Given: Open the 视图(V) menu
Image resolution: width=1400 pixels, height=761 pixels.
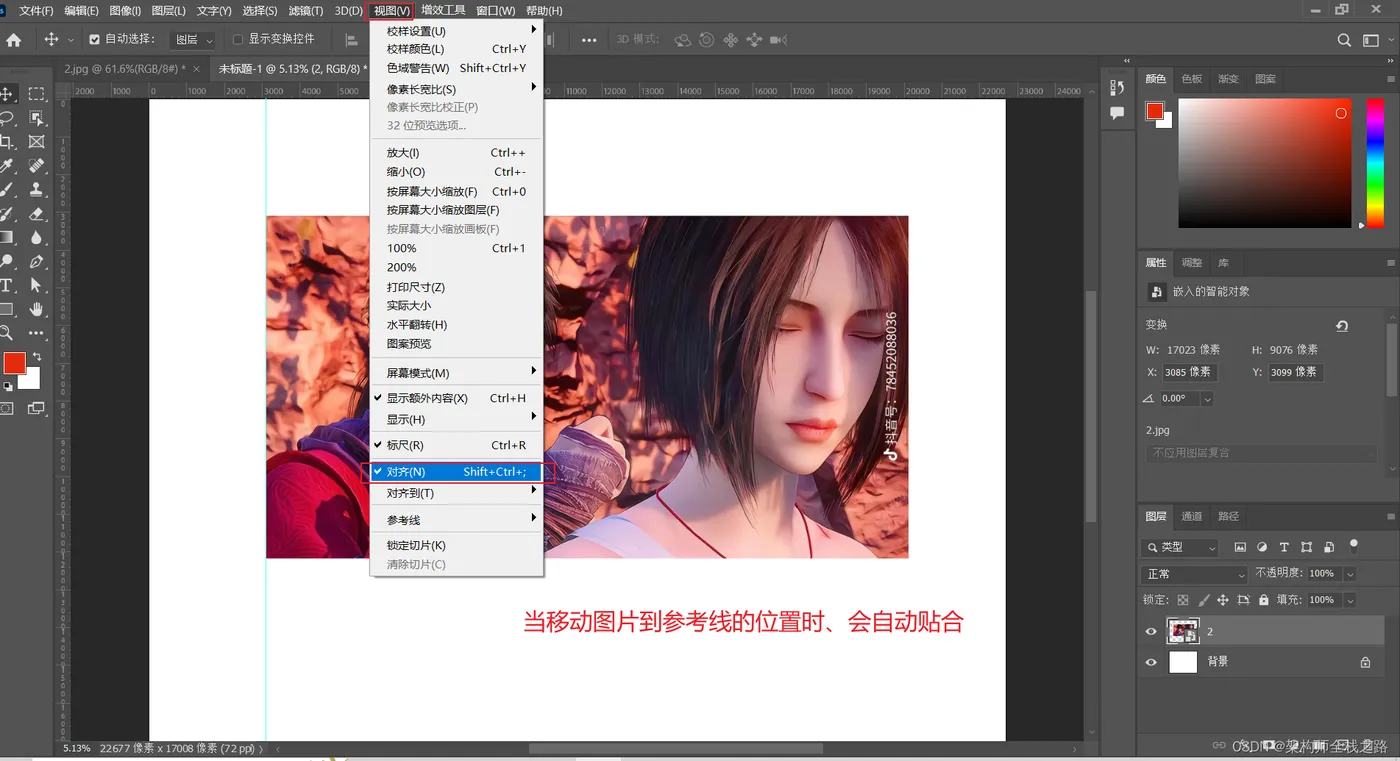Looking at the screenshot, I should (391, 10).
